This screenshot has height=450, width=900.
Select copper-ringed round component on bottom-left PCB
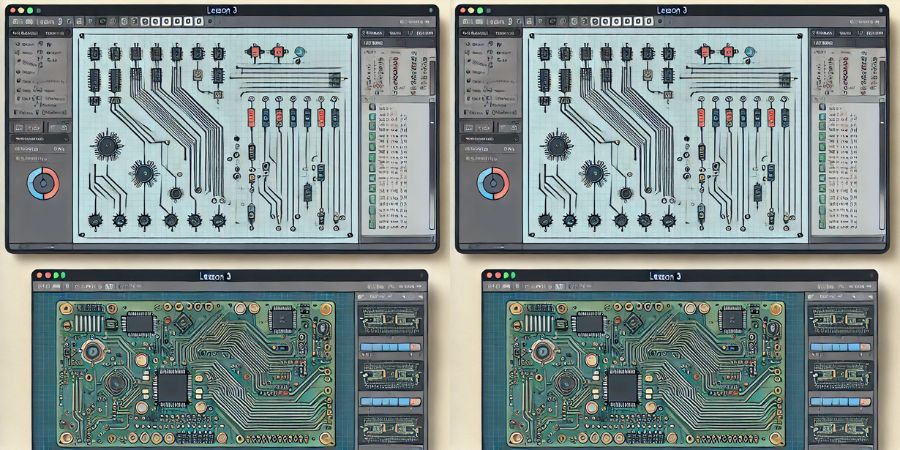point(92,351)
